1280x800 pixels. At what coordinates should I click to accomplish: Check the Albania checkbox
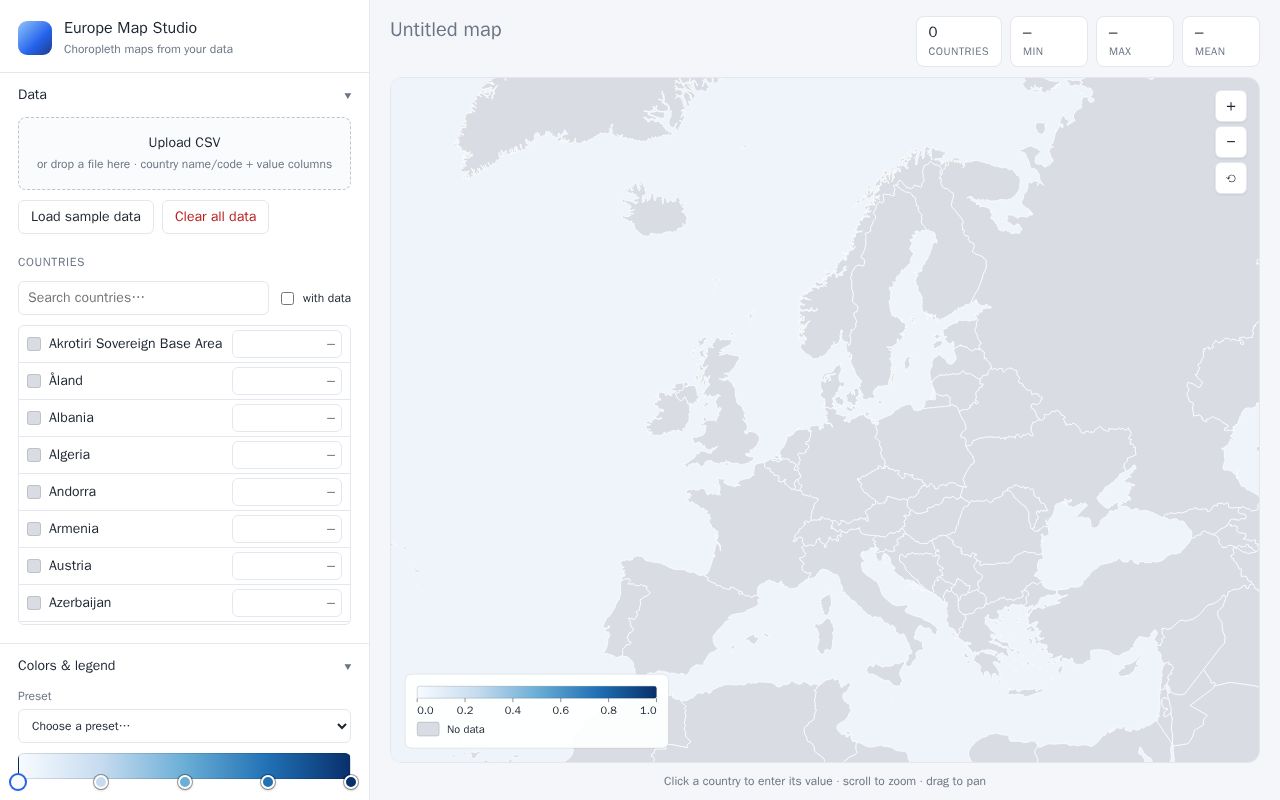point(34,418)
